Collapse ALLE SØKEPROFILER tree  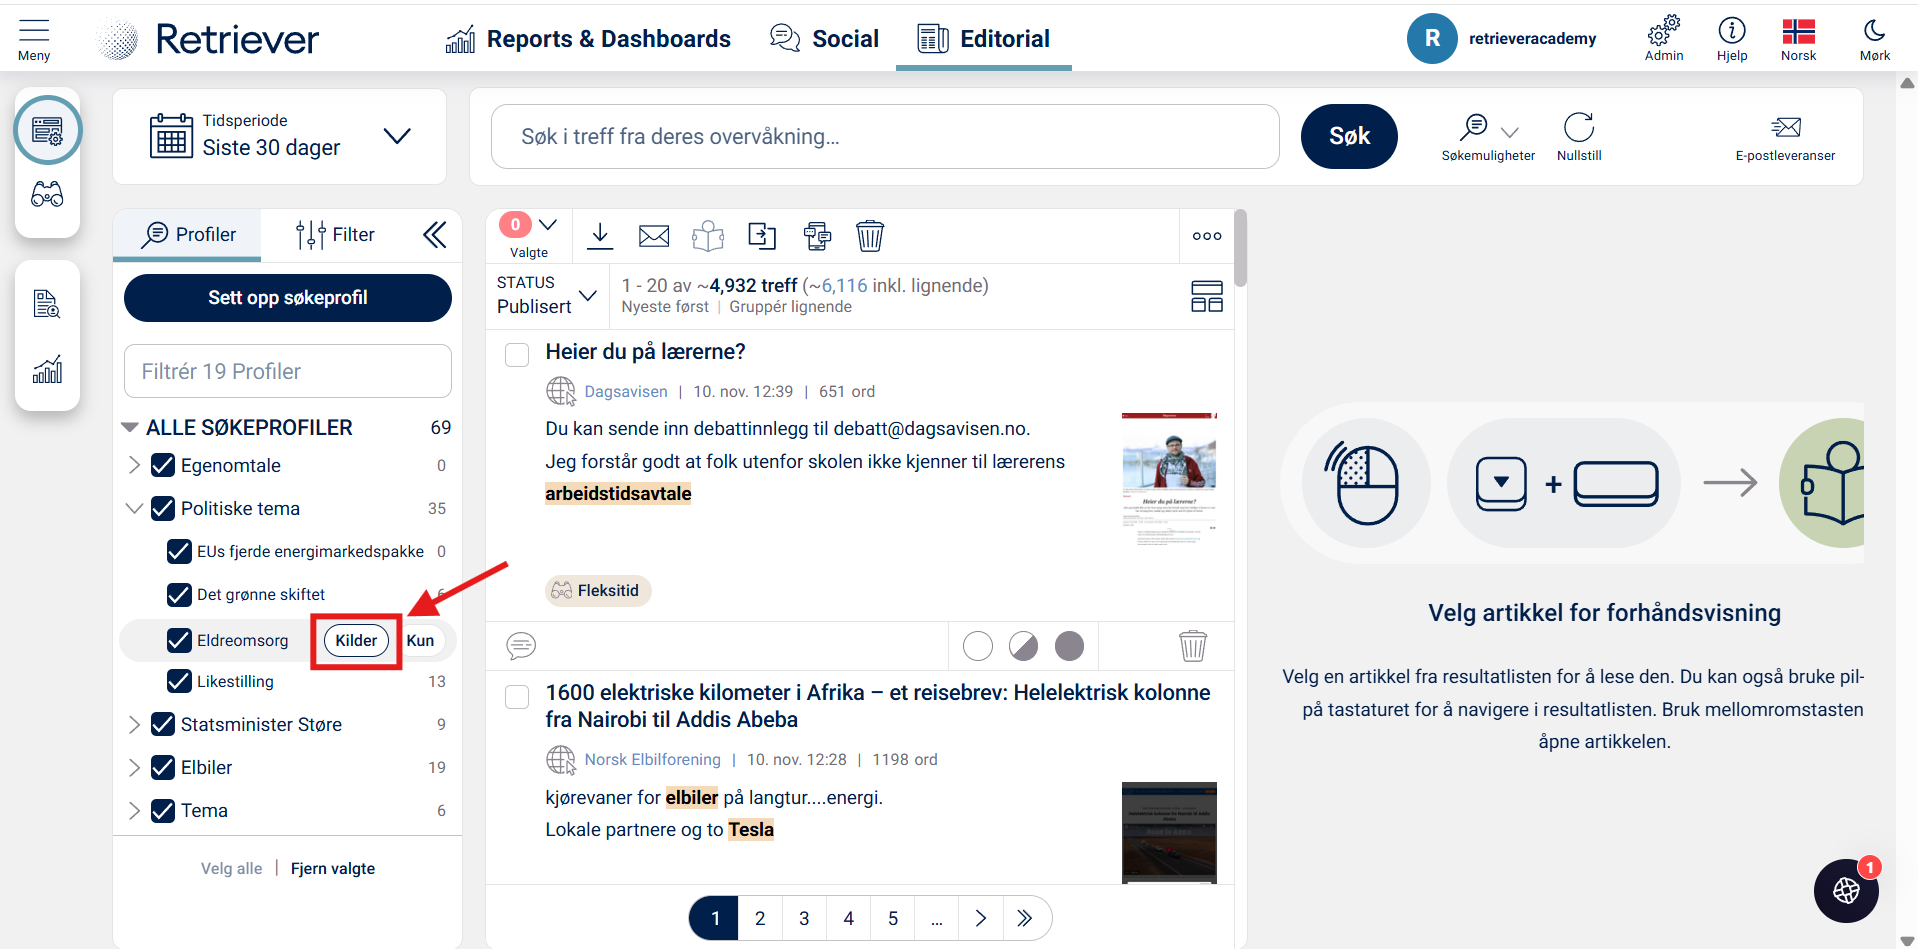coord(130,427)
